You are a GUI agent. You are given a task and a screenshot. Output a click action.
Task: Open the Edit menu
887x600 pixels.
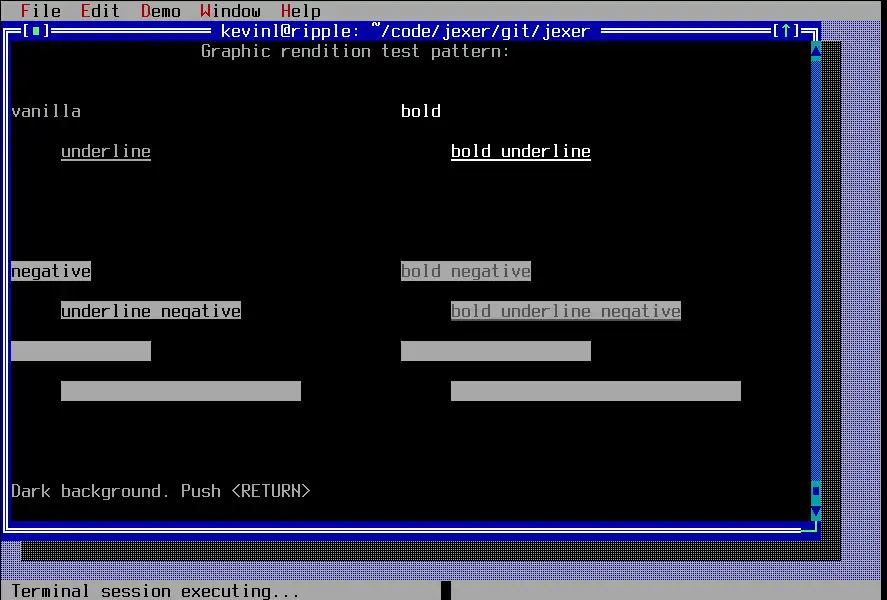[100, 11]
